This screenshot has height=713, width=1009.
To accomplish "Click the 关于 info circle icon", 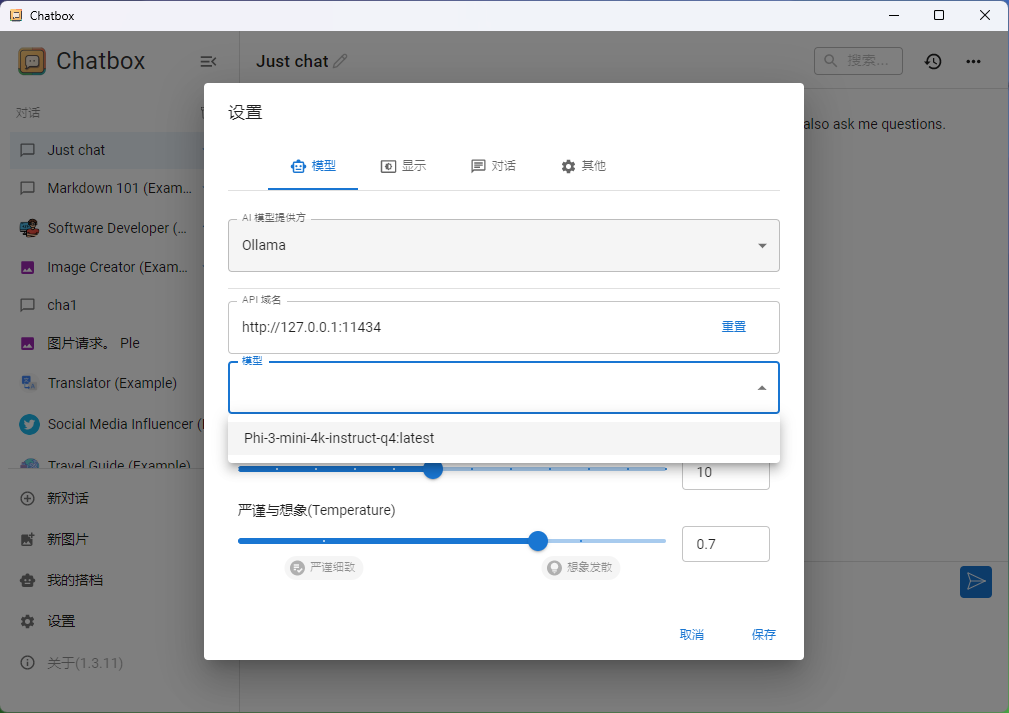I will (28, 662).
